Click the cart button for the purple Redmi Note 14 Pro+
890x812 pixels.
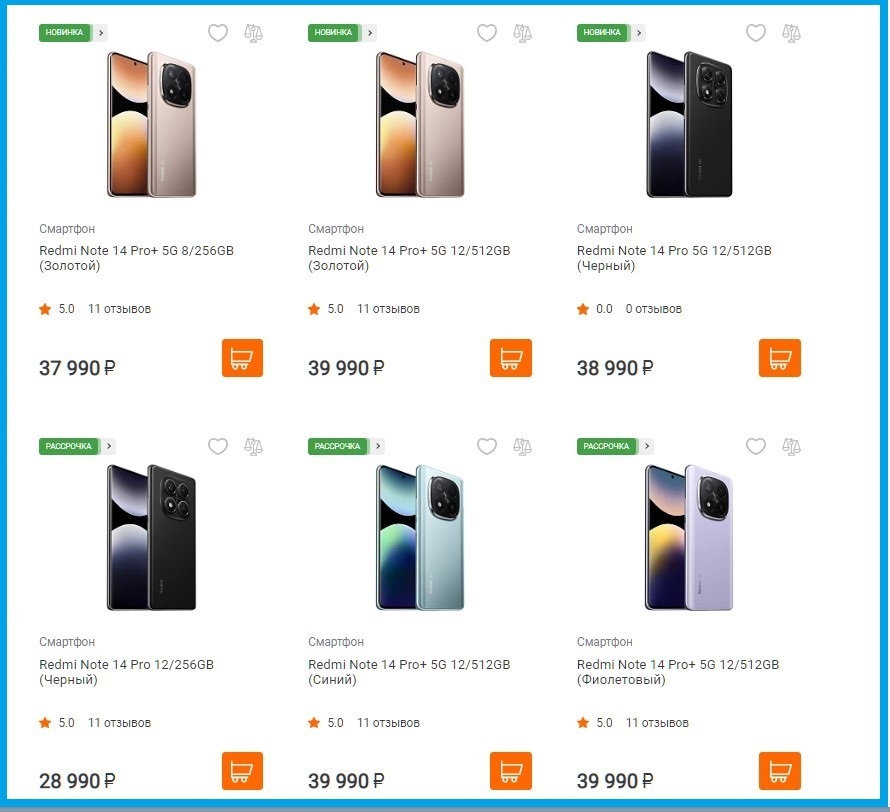coord(779,770)
